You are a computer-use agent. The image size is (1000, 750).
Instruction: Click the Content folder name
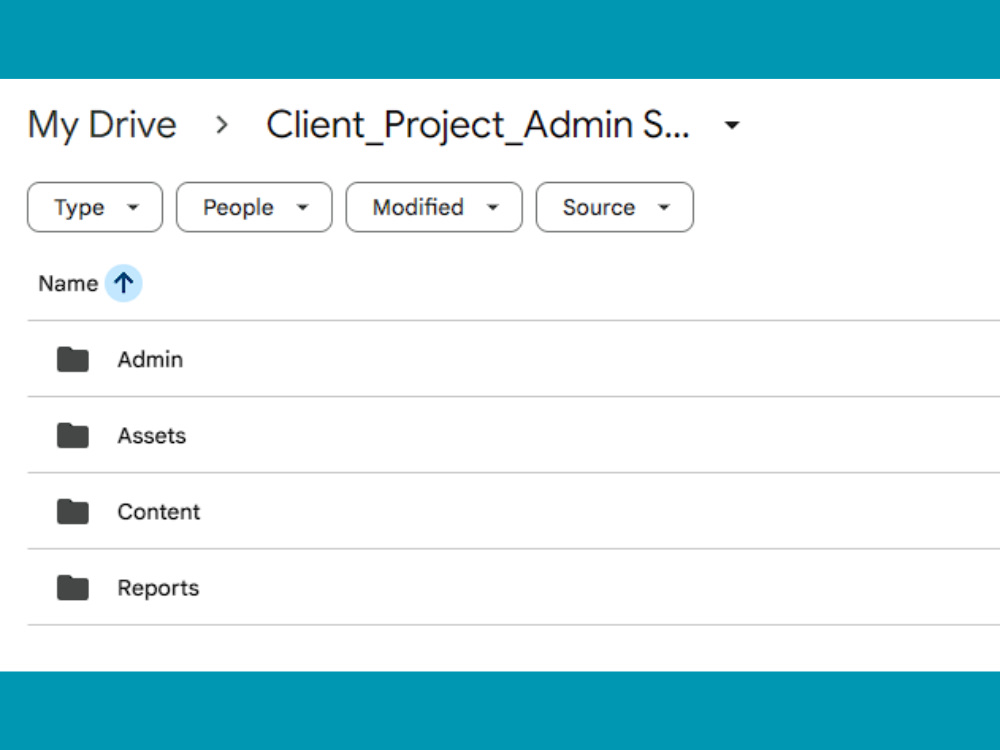(159, 511)
